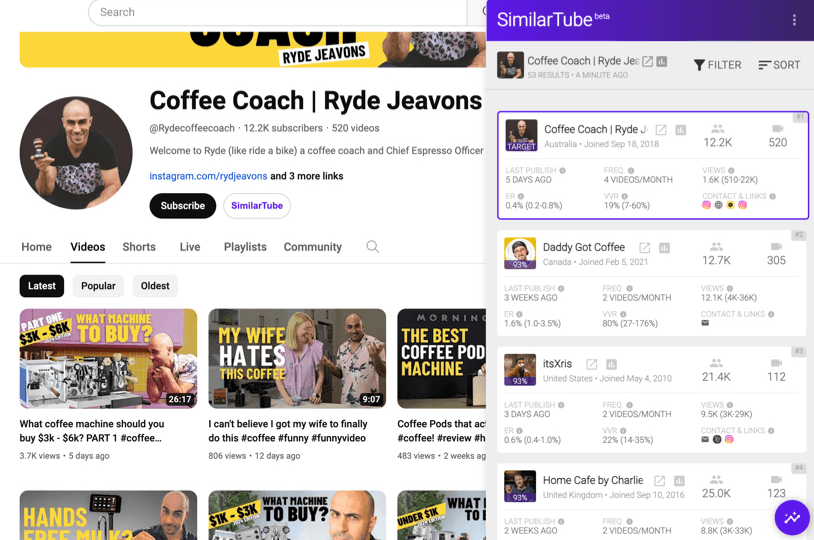Open the instagram.com/rydjeavons link

[x=208, y=176]
